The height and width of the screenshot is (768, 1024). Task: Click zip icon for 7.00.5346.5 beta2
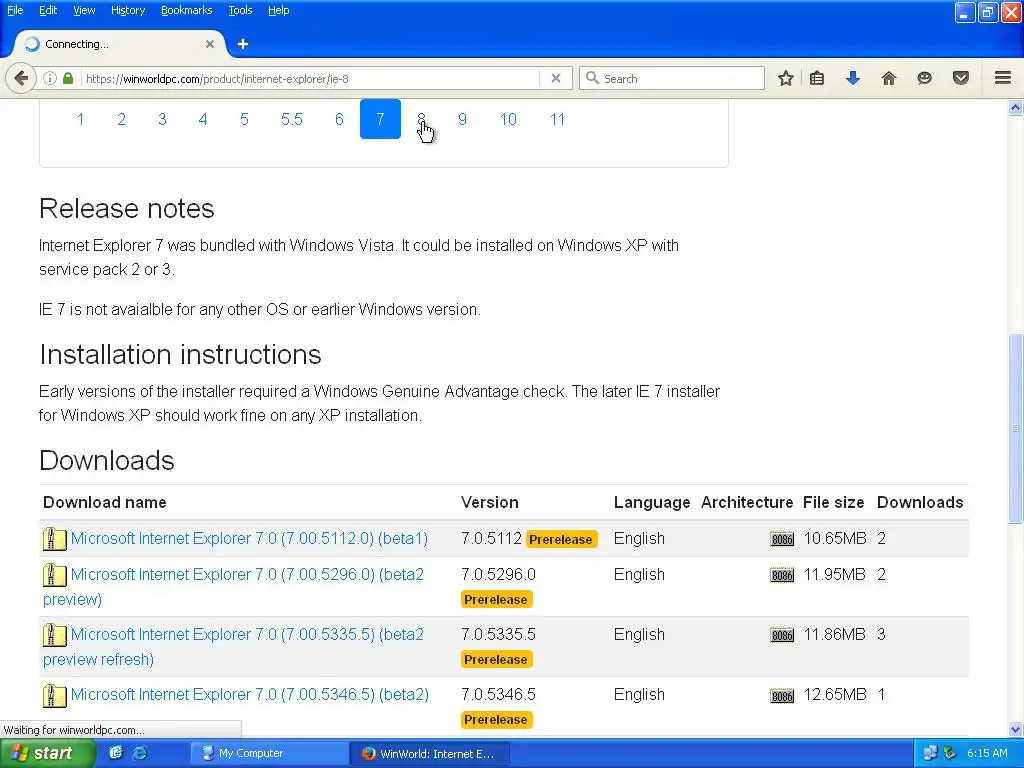click(x=55, y=695)
